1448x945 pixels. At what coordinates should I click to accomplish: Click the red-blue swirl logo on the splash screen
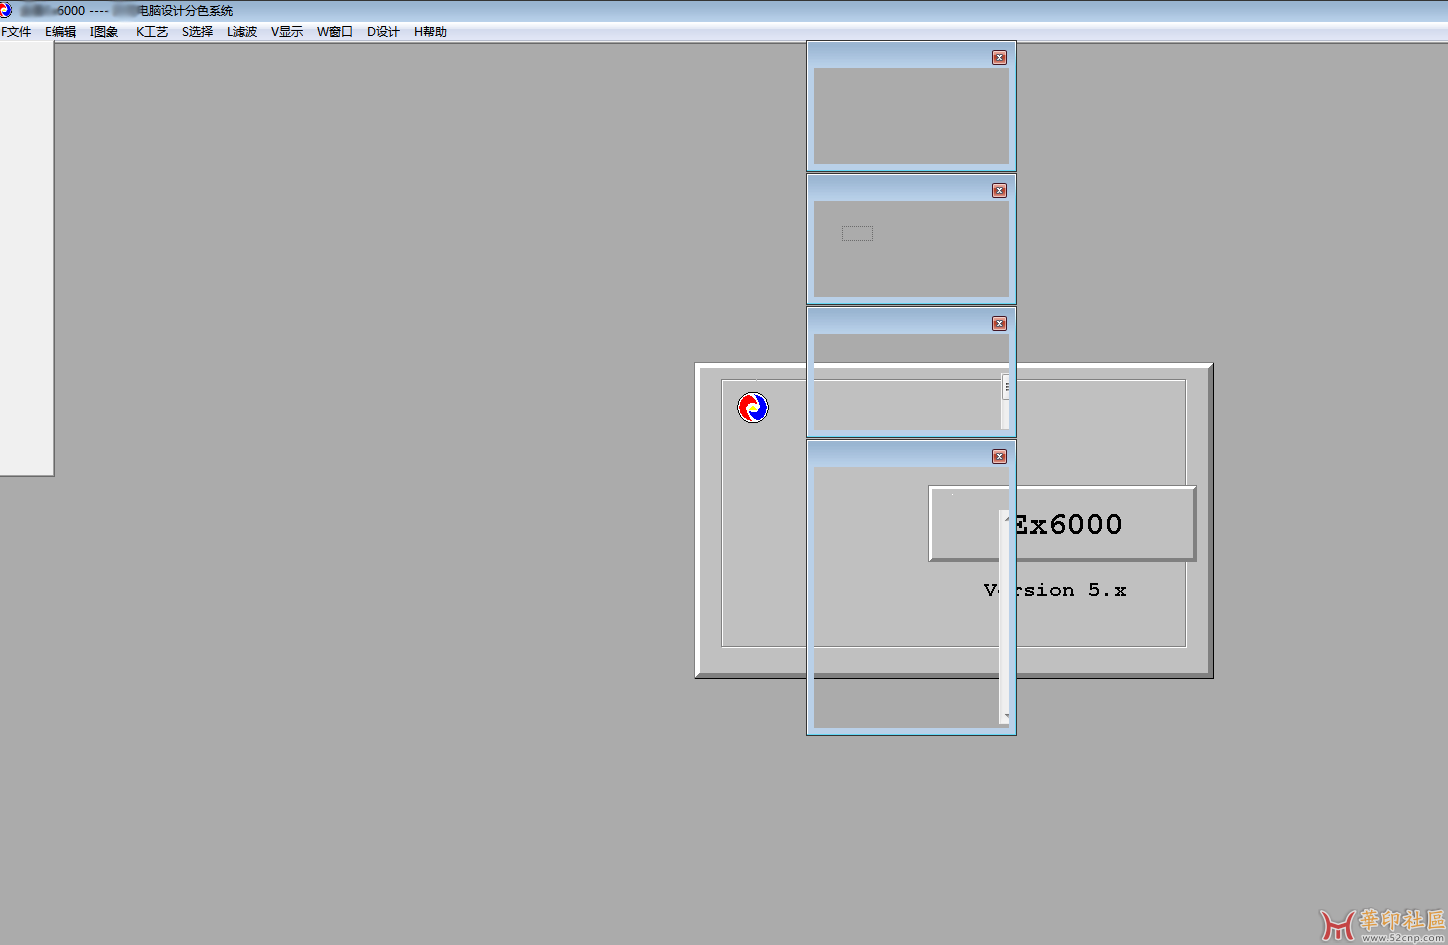pos(753,408)
